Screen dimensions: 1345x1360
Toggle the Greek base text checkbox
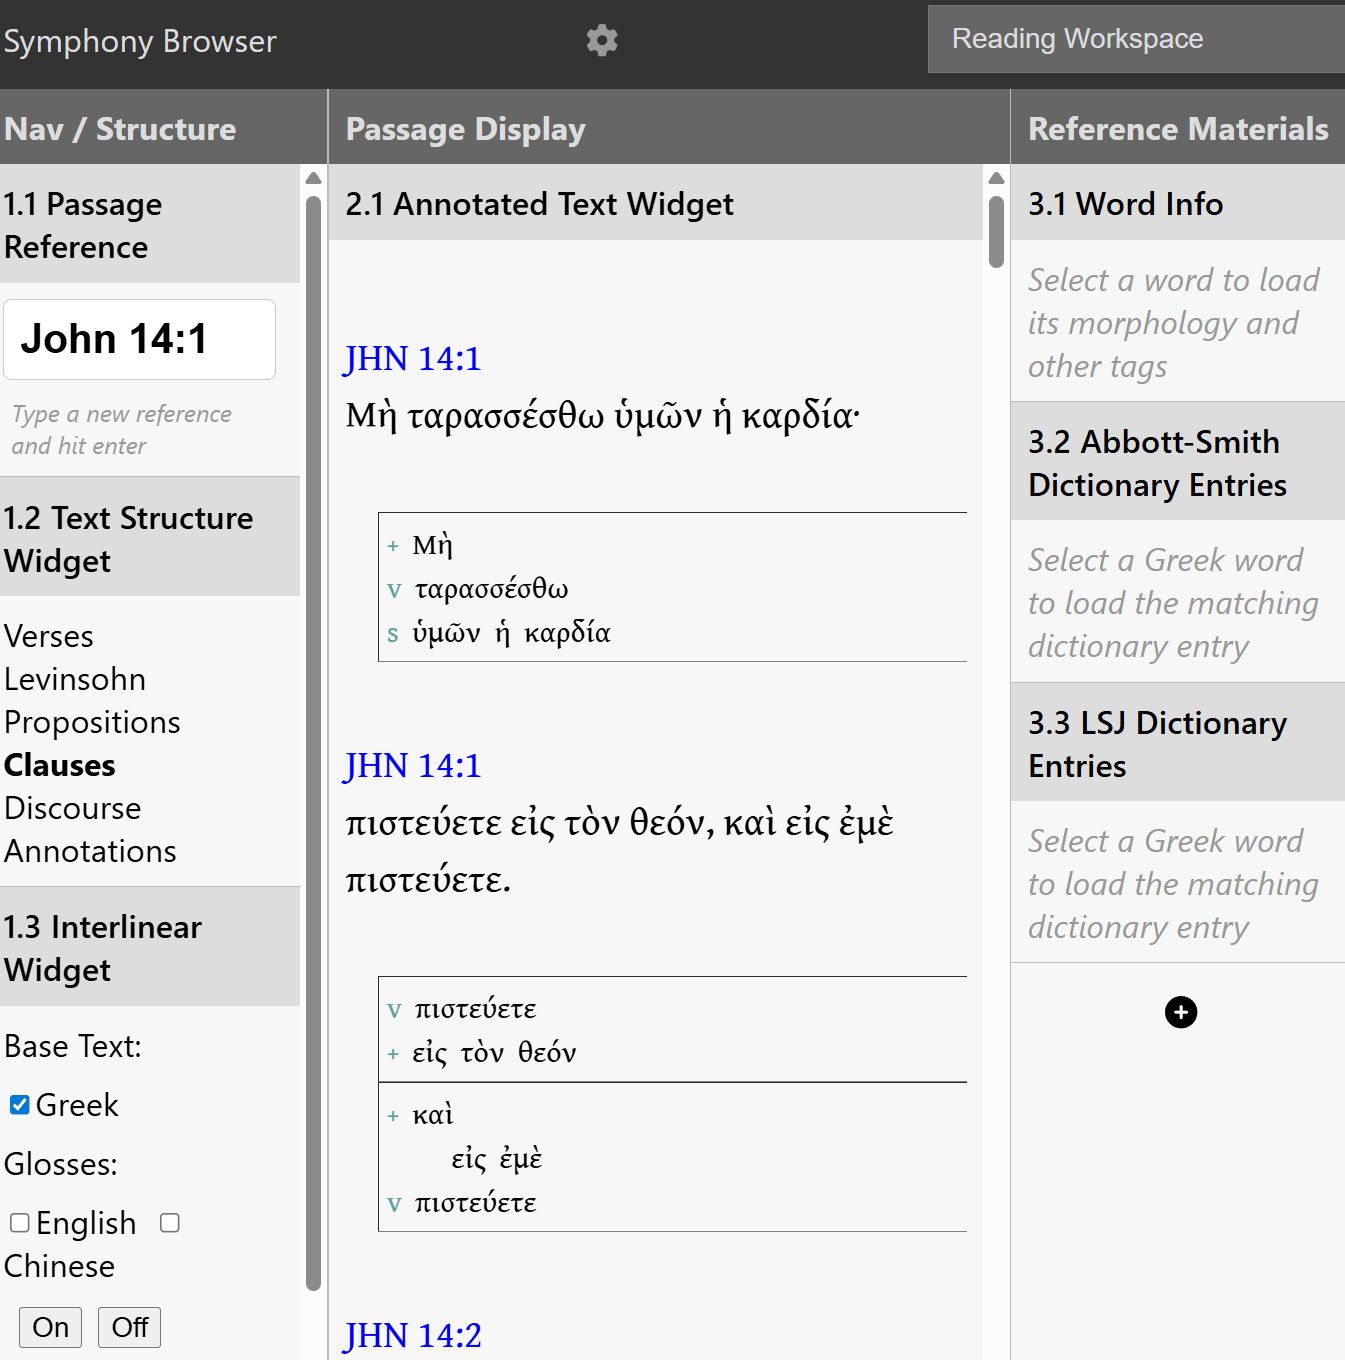point(20,1105)
